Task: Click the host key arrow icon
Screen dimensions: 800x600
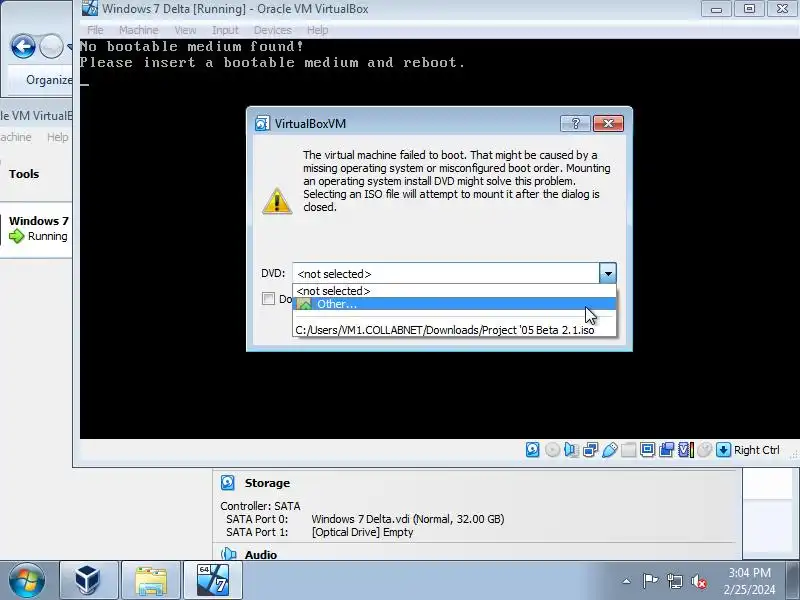Action: (723, 449)
